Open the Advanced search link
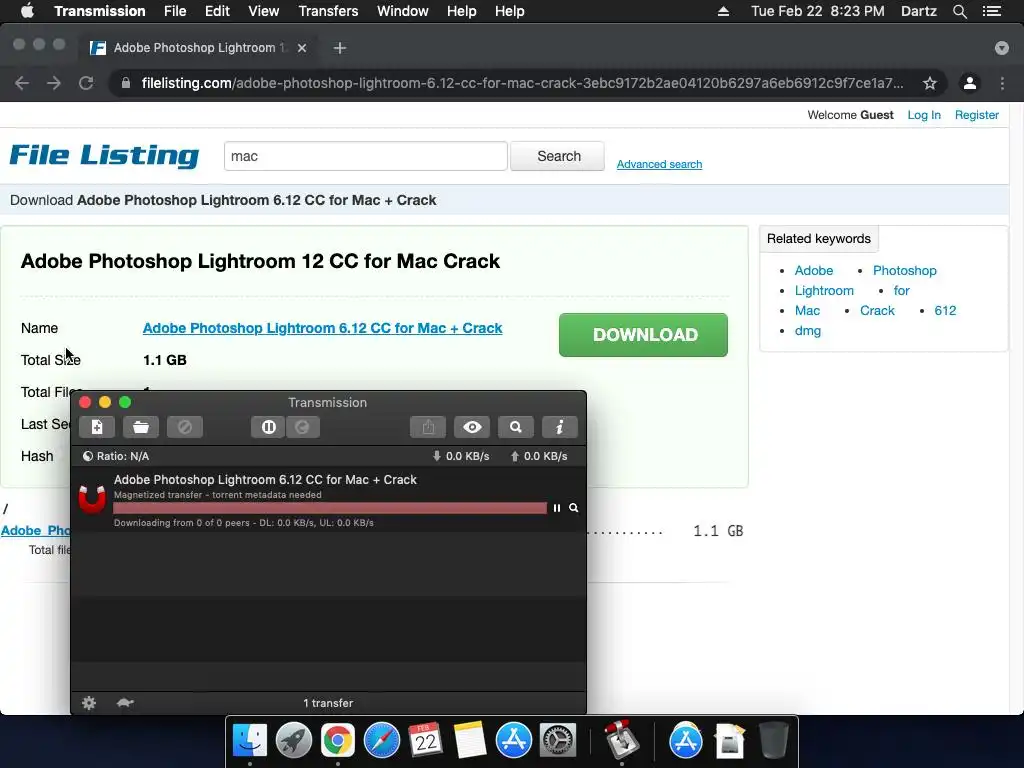1024x768 pixels. pyautogui.click(x=660, y=165)
